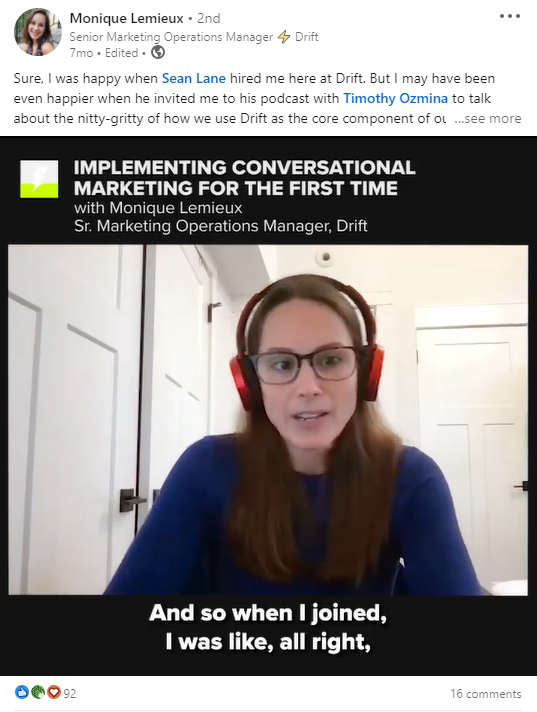Click the red heart love reaction icon
This screenshot has width=537, height=712.
(54, 692)
